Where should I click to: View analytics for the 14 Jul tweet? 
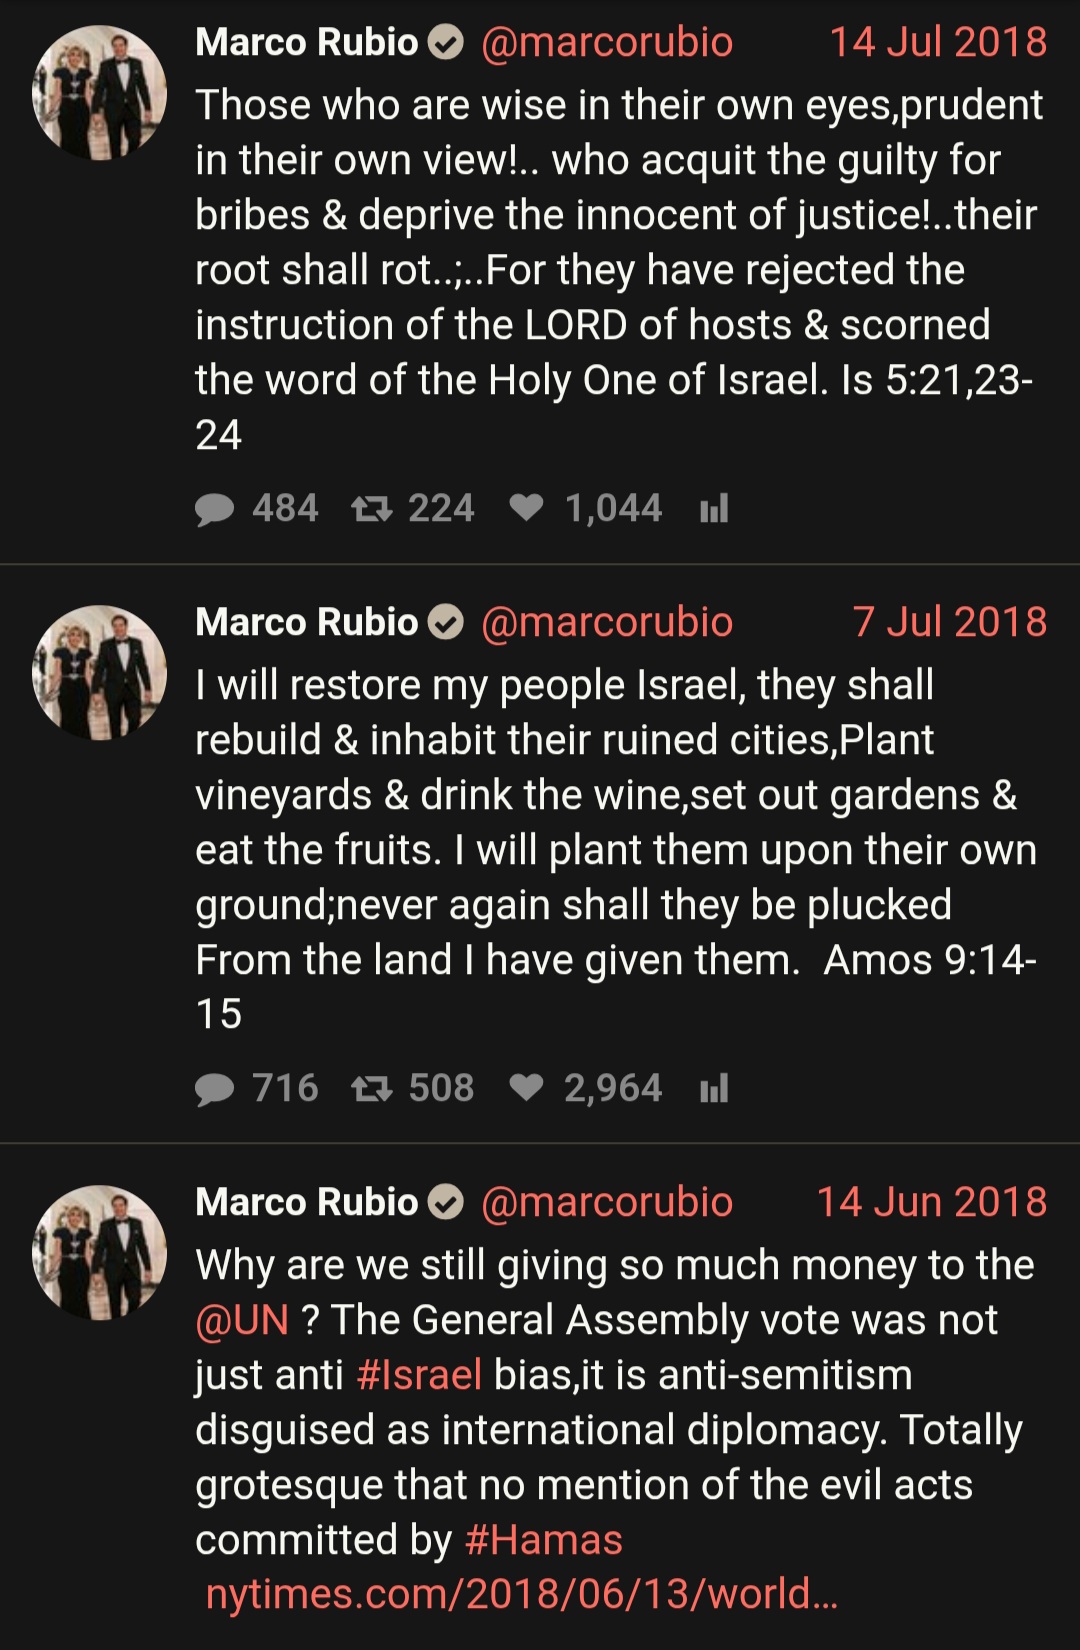[714, 509]
